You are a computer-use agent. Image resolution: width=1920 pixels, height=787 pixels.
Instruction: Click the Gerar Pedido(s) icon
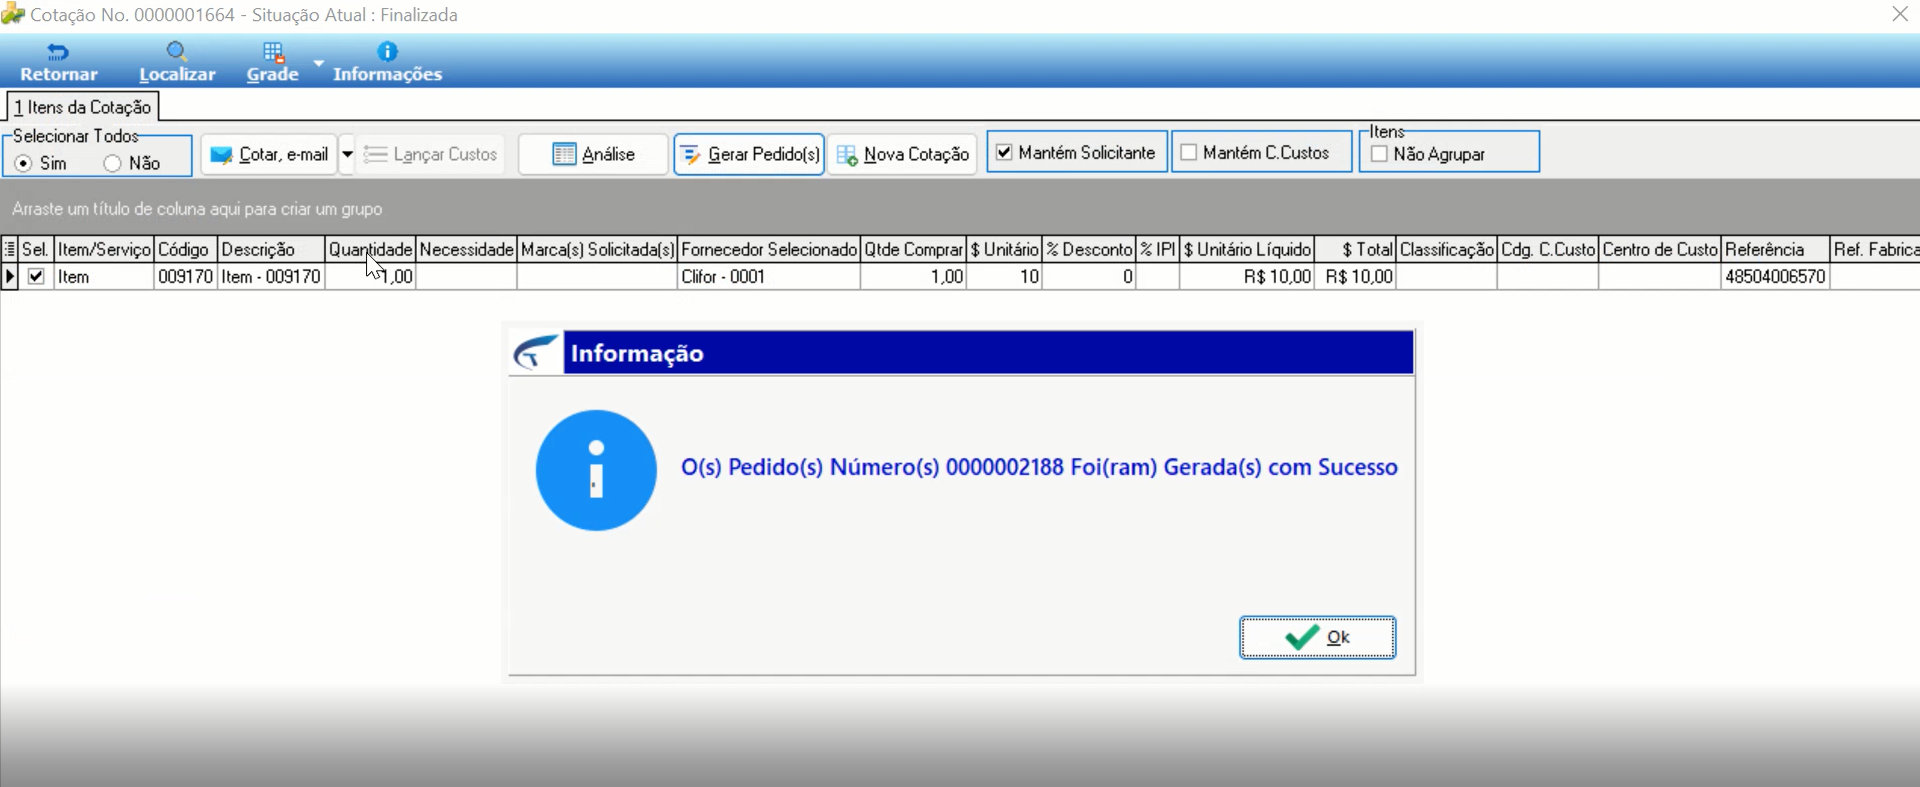(690, 155)
